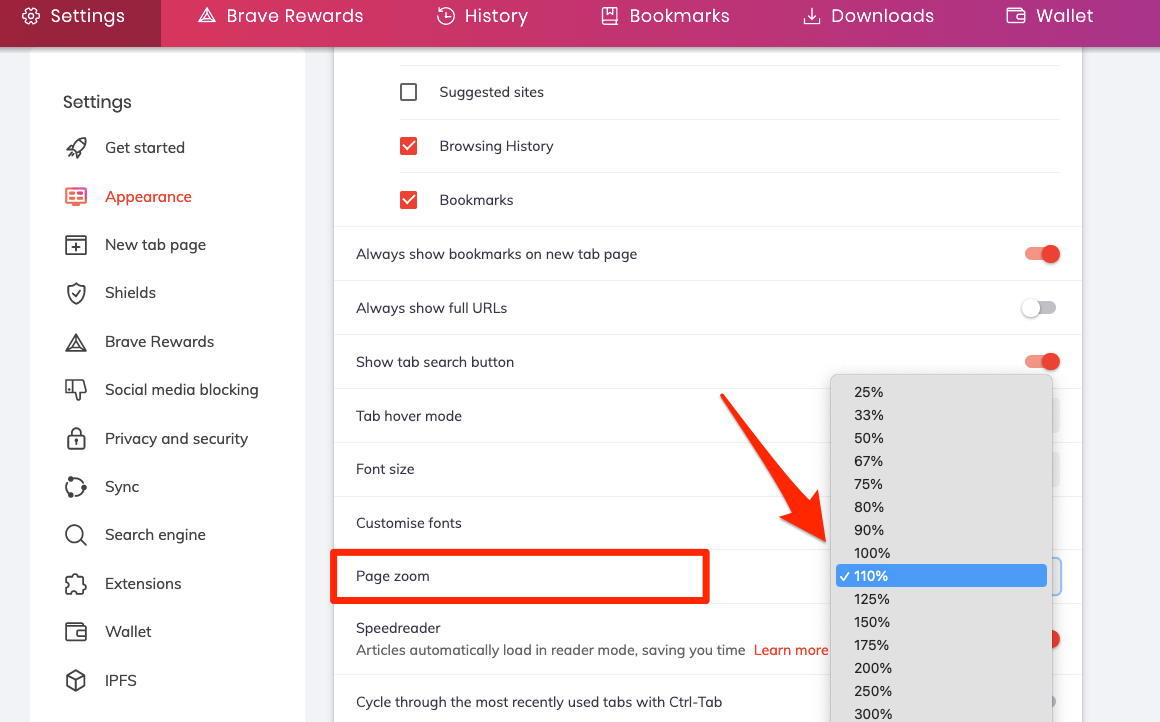
Task: Uncheck the Browsing History checkbox
Action: tap(408, 146)
